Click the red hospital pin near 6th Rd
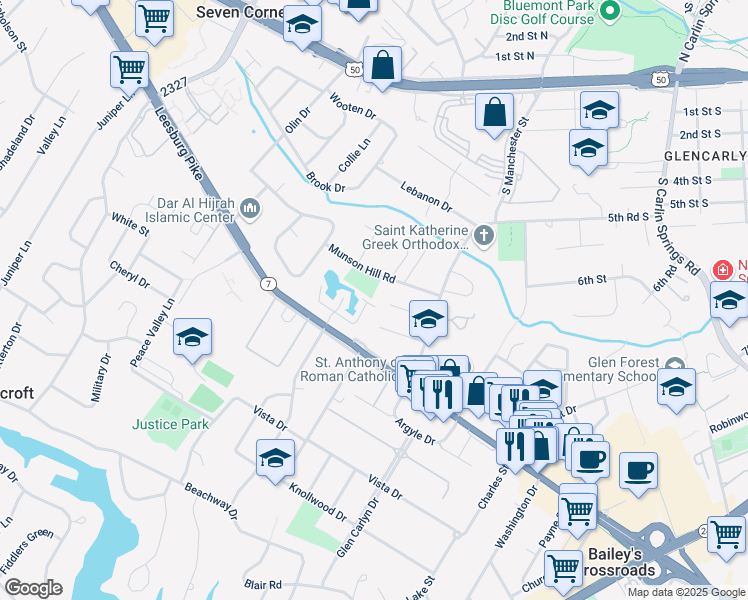This screenshot has height=600, width=748. pyautogui.click(x=723, y=270)
